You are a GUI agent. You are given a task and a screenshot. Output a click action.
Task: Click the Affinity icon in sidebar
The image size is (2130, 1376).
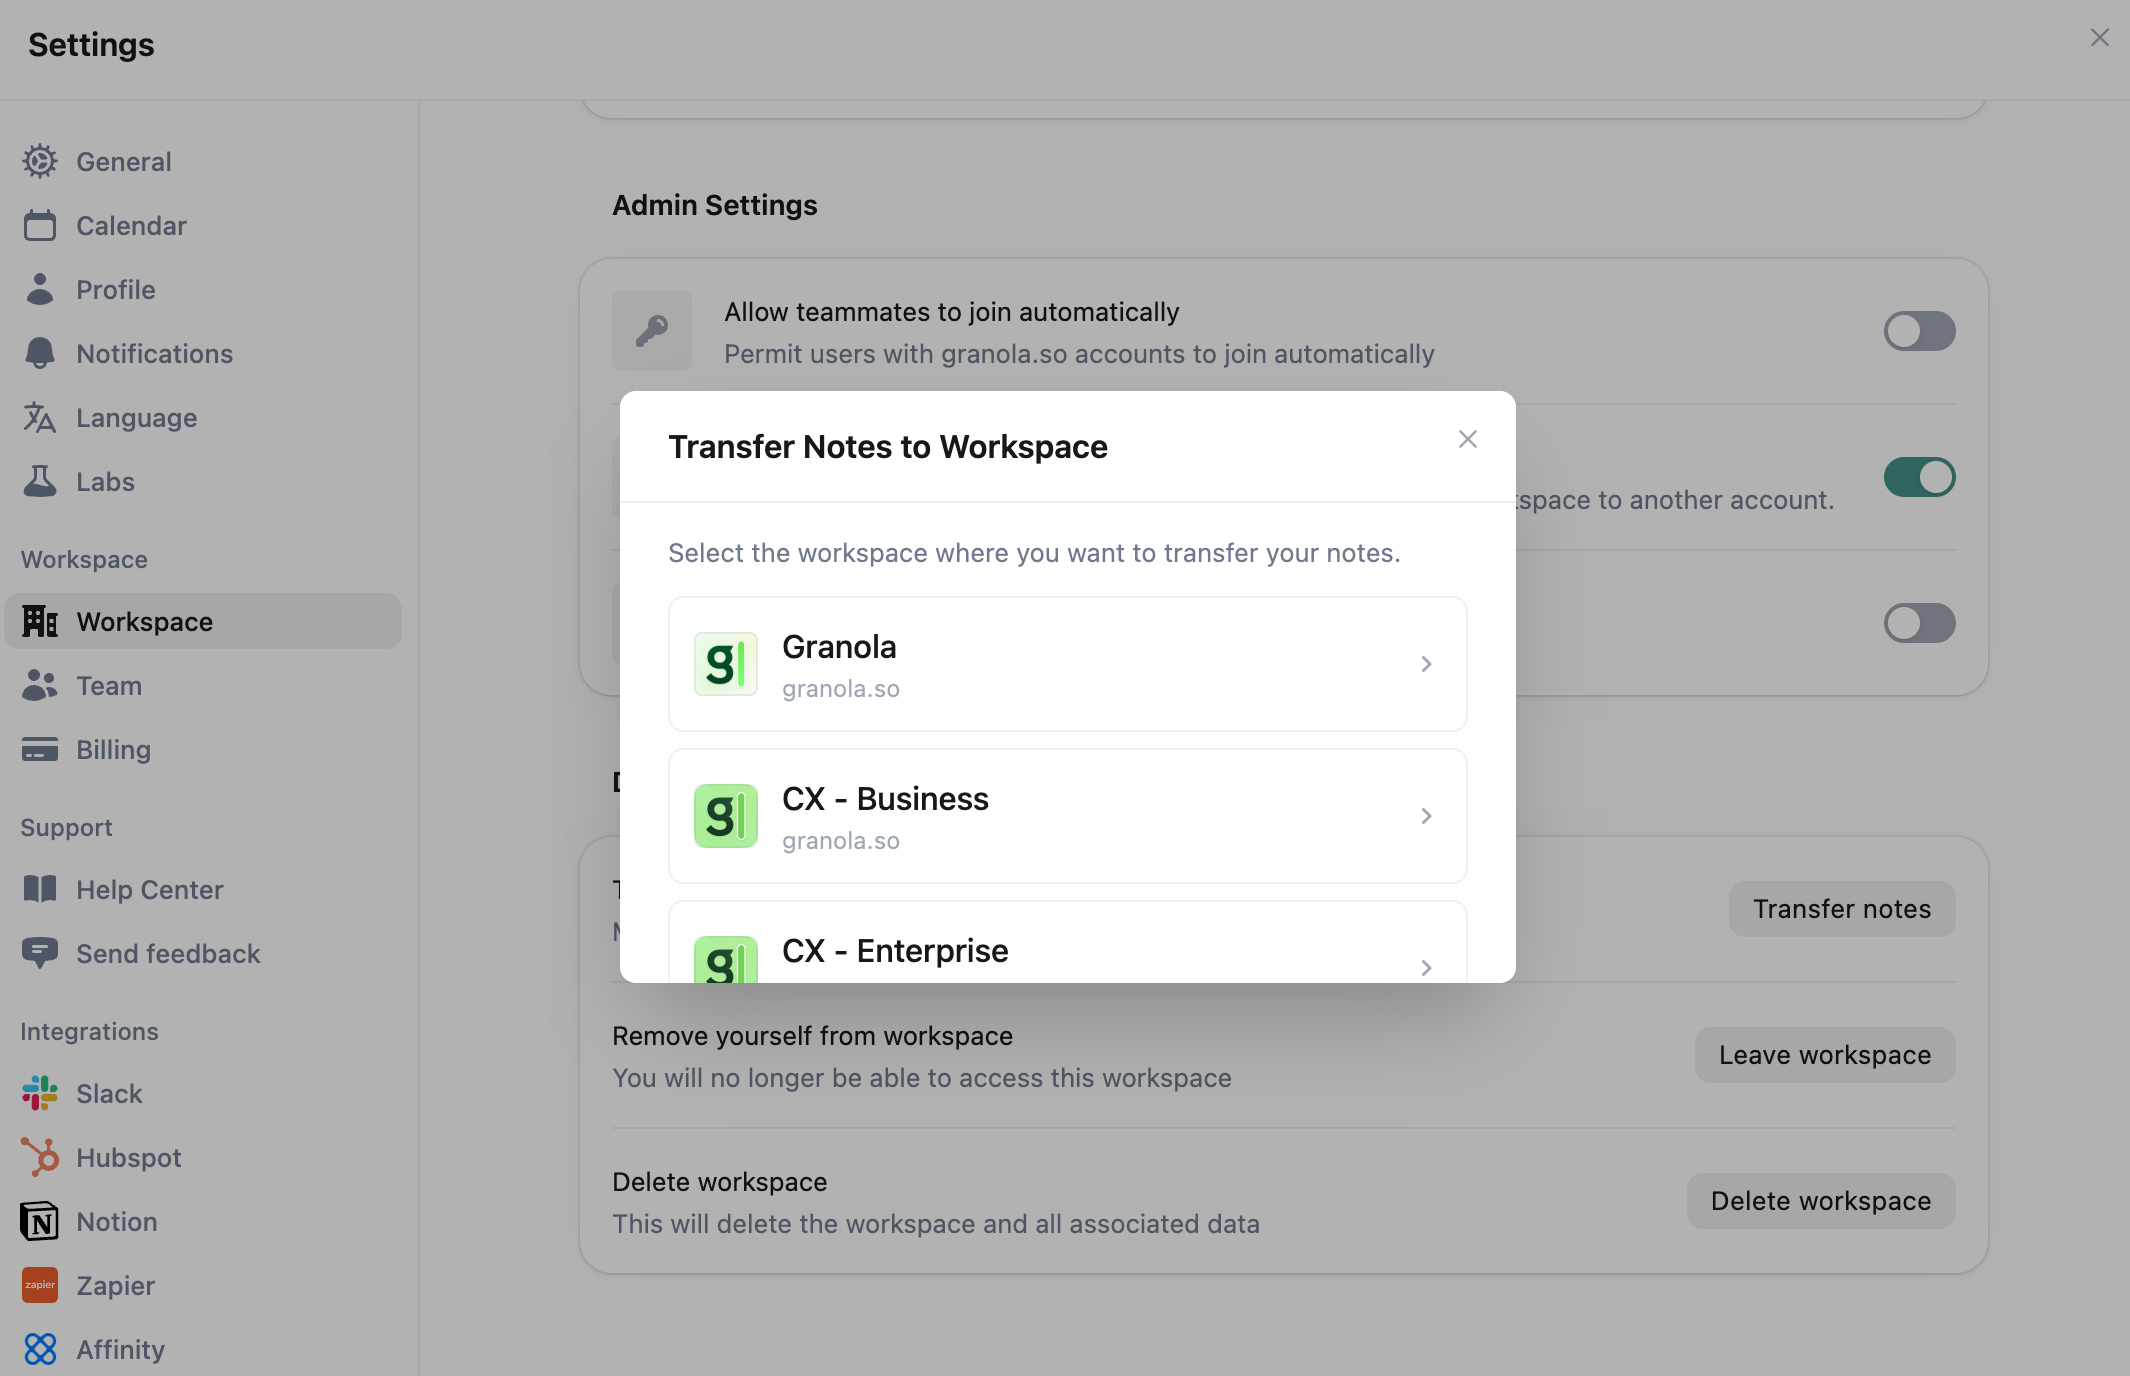[40, 1349]
